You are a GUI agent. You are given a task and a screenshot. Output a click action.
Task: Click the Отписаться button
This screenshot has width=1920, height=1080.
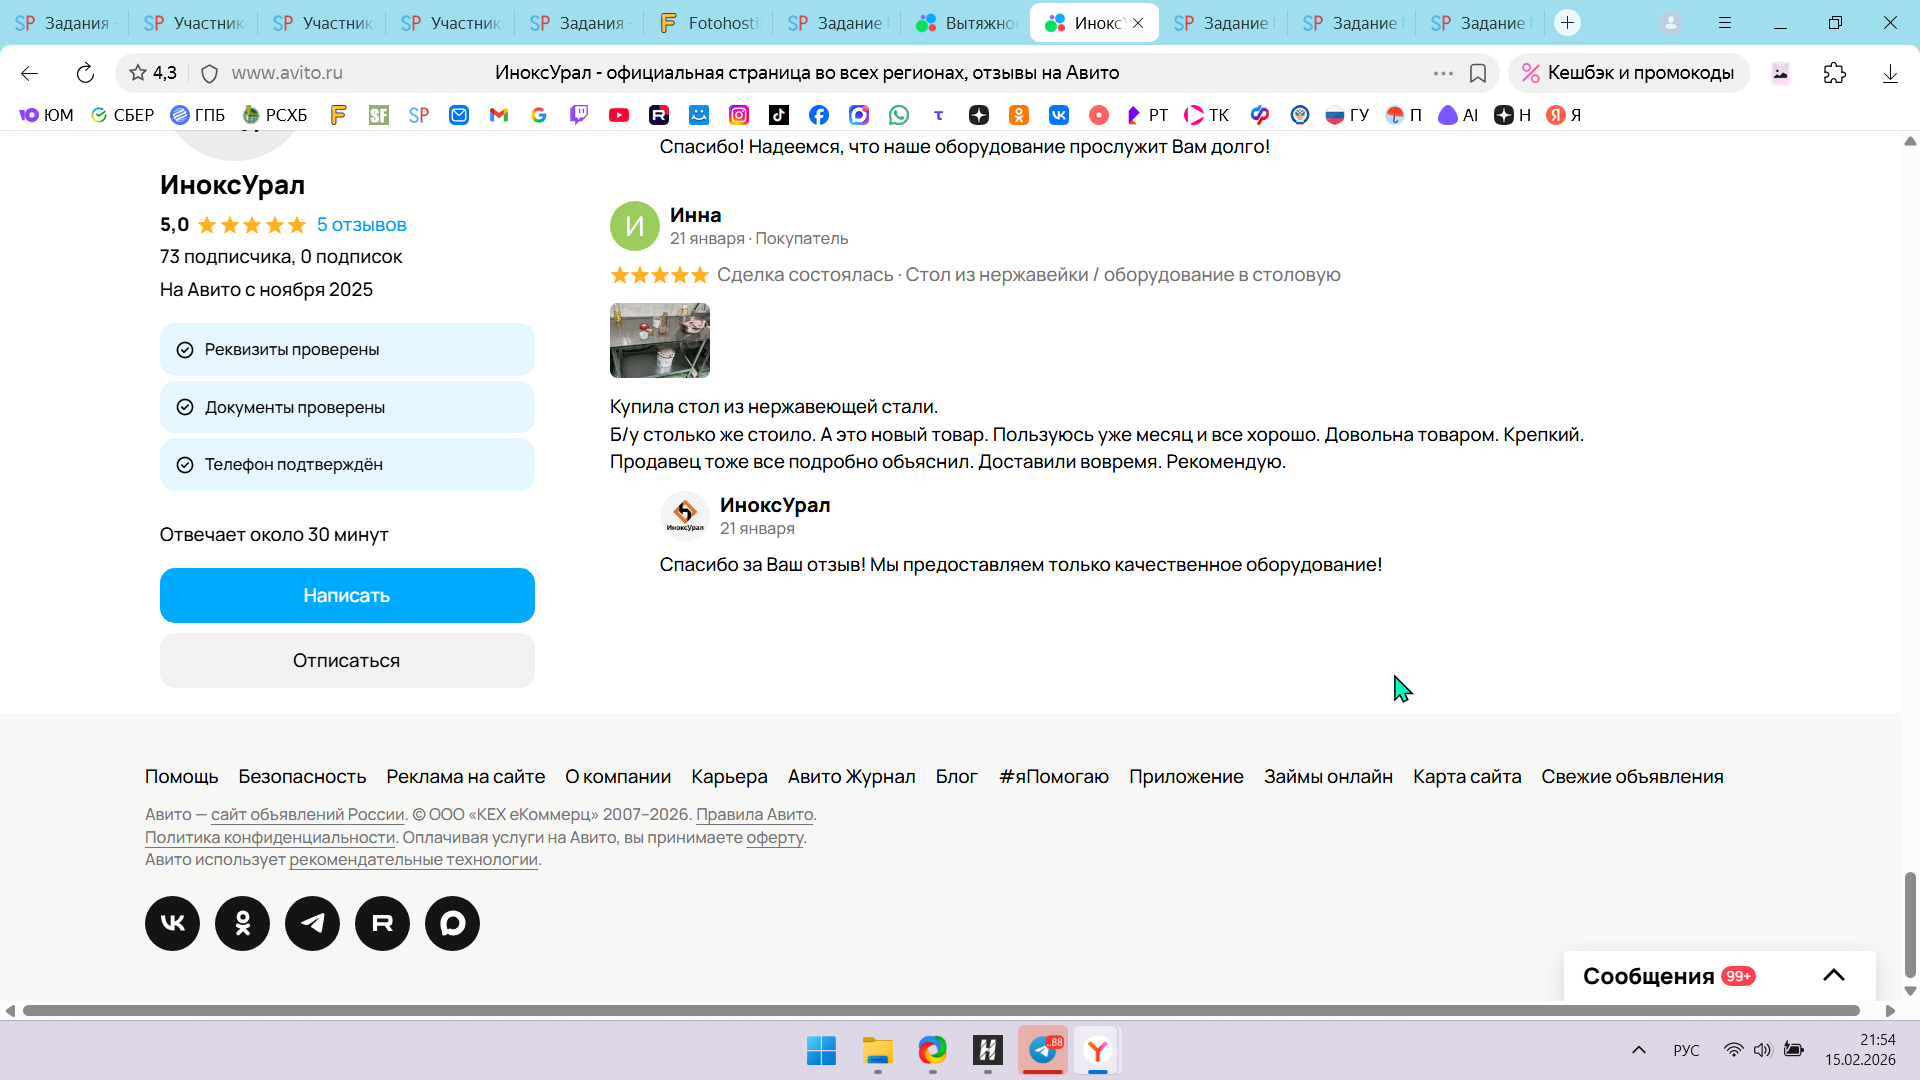click(347, 660)
